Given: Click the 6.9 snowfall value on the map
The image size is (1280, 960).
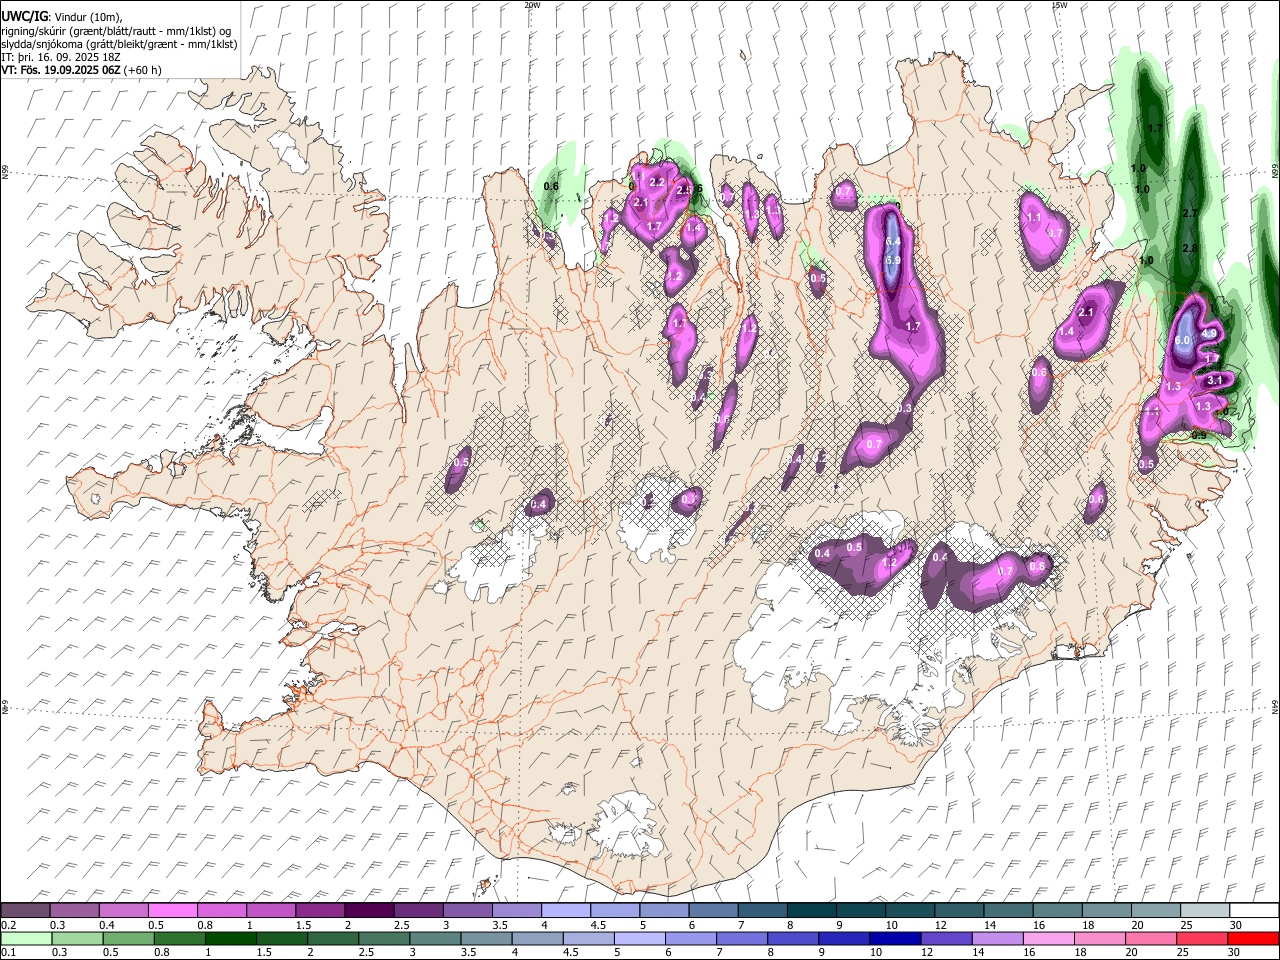Looking at the screenshot, I should [893, 260].
